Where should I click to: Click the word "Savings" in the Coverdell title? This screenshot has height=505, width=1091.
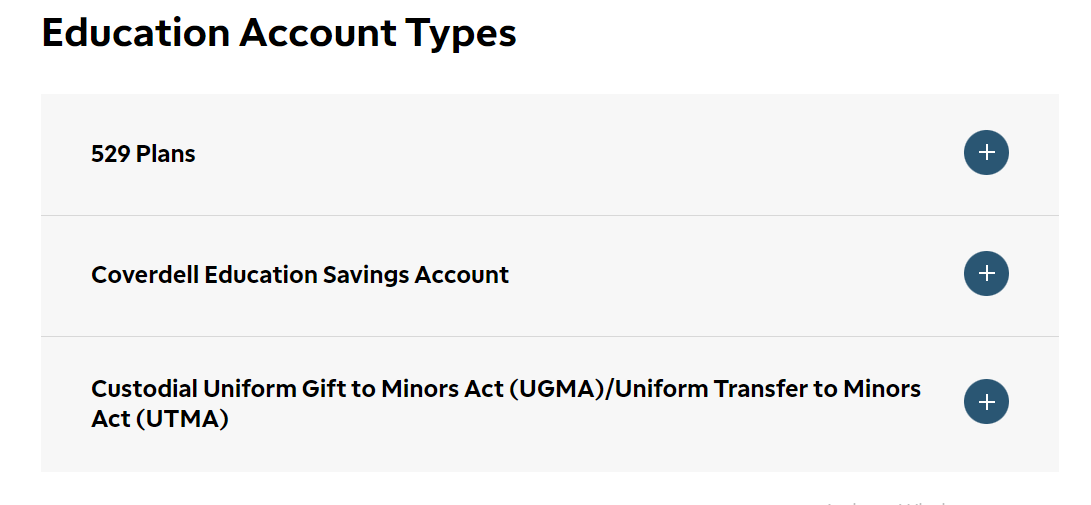[x=365, y=275]
